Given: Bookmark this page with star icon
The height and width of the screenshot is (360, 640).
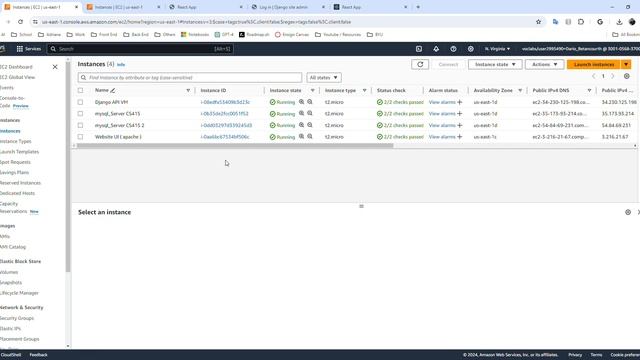Looking at the screenshot, I should click(538, 22).
